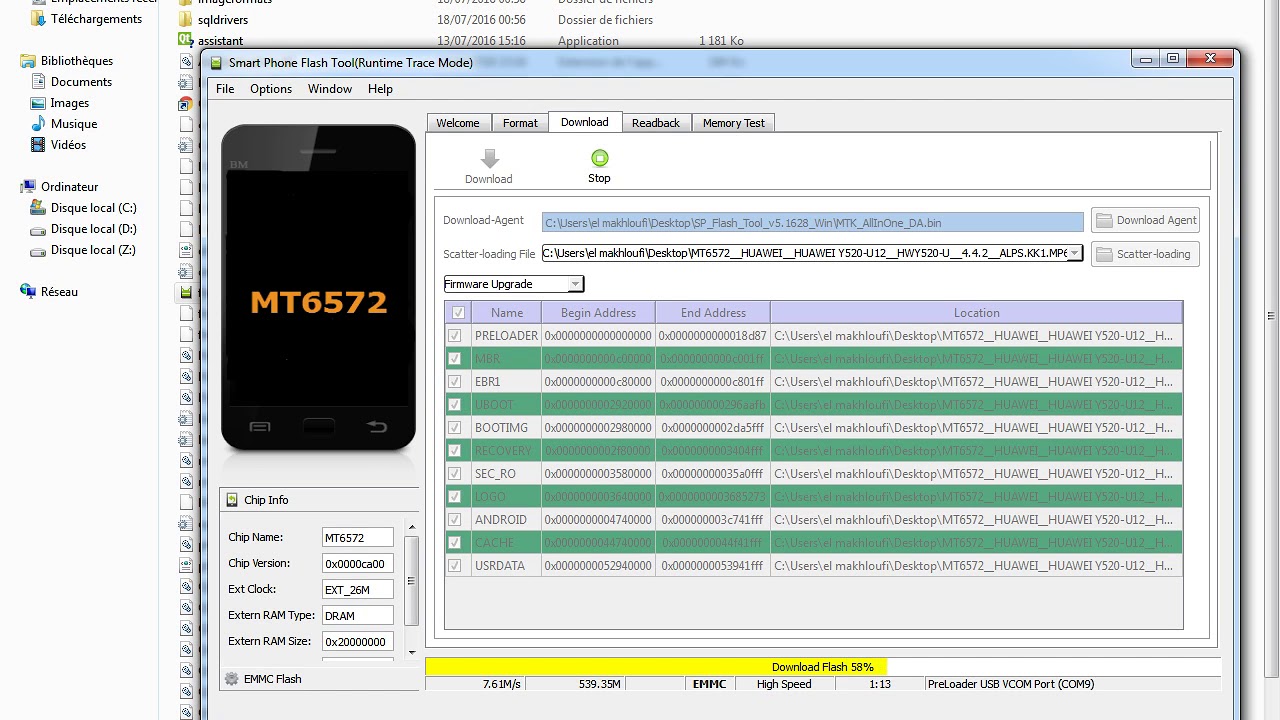This screenshot has width=1280, height=720.
Task: Click the phone's home button graphic
Action: (318, 427)
